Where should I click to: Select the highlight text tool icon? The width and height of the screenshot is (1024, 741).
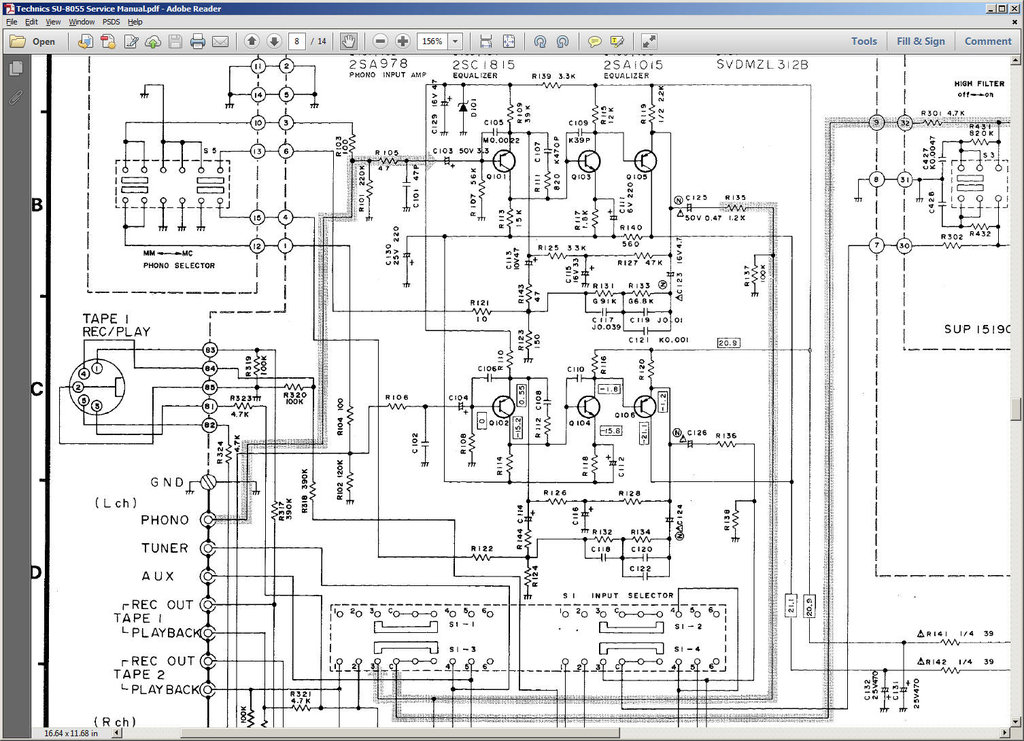(x=617, y=41)
